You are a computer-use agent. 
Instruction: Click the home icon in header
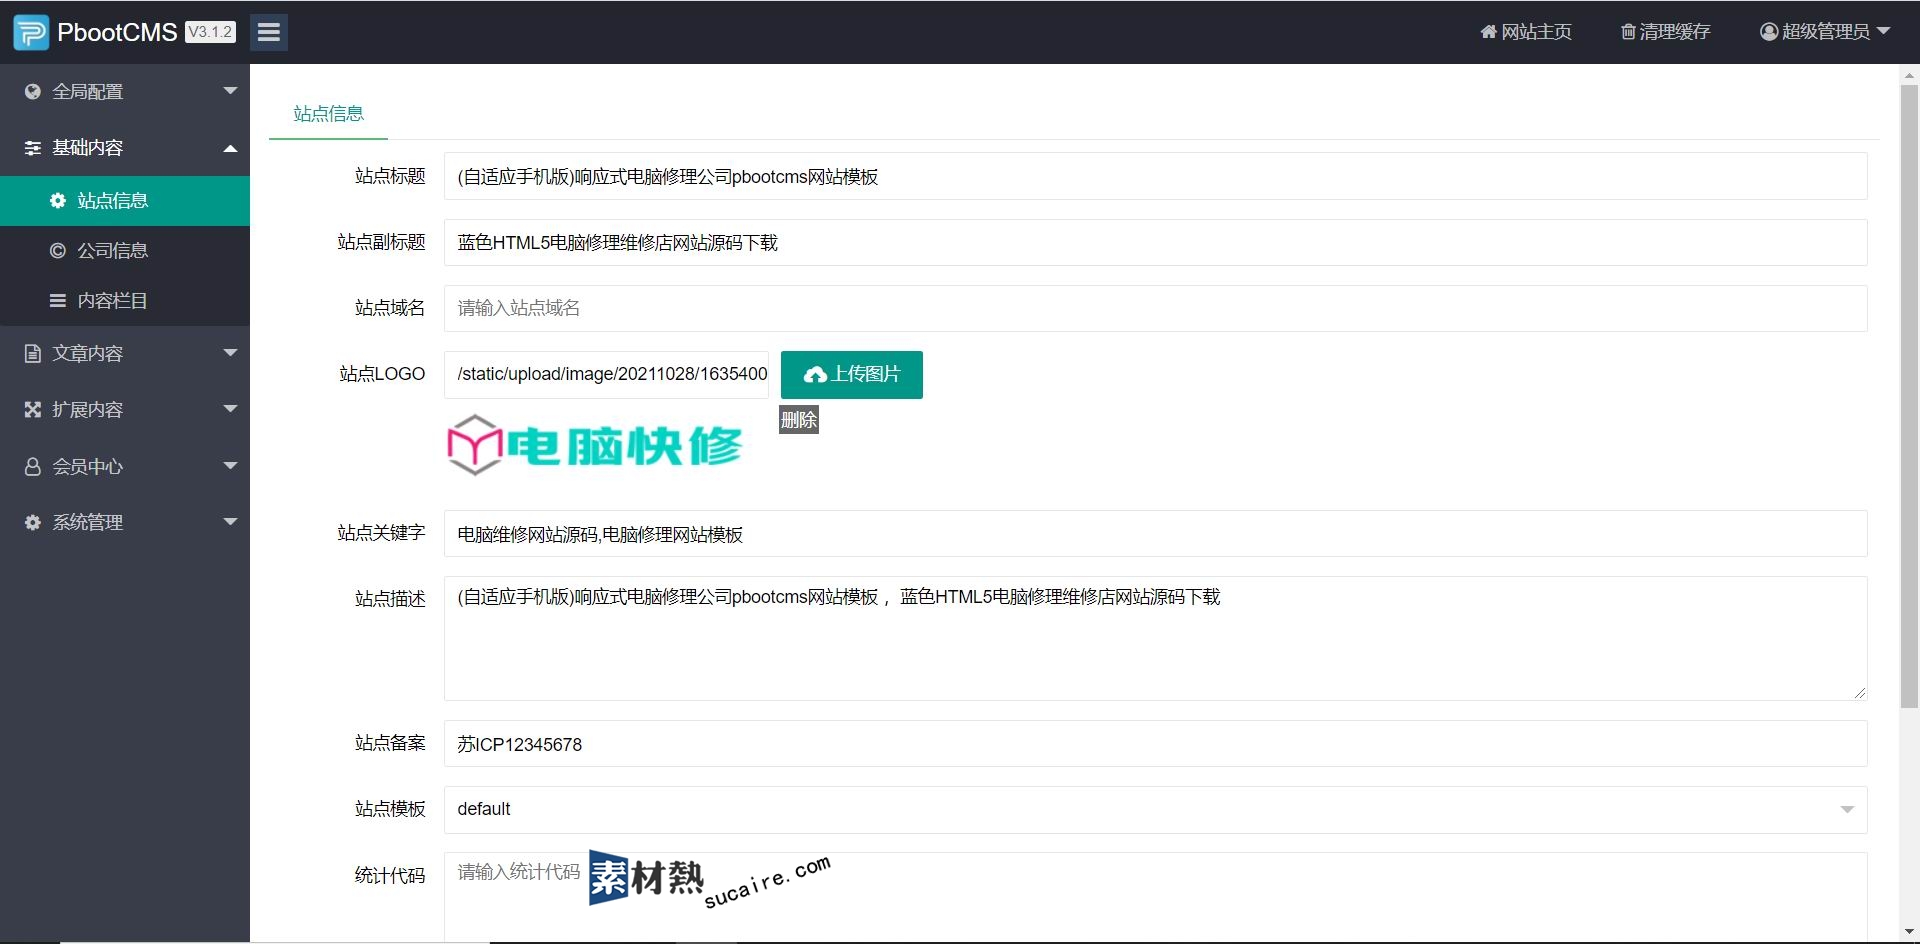coord(1488,32)
